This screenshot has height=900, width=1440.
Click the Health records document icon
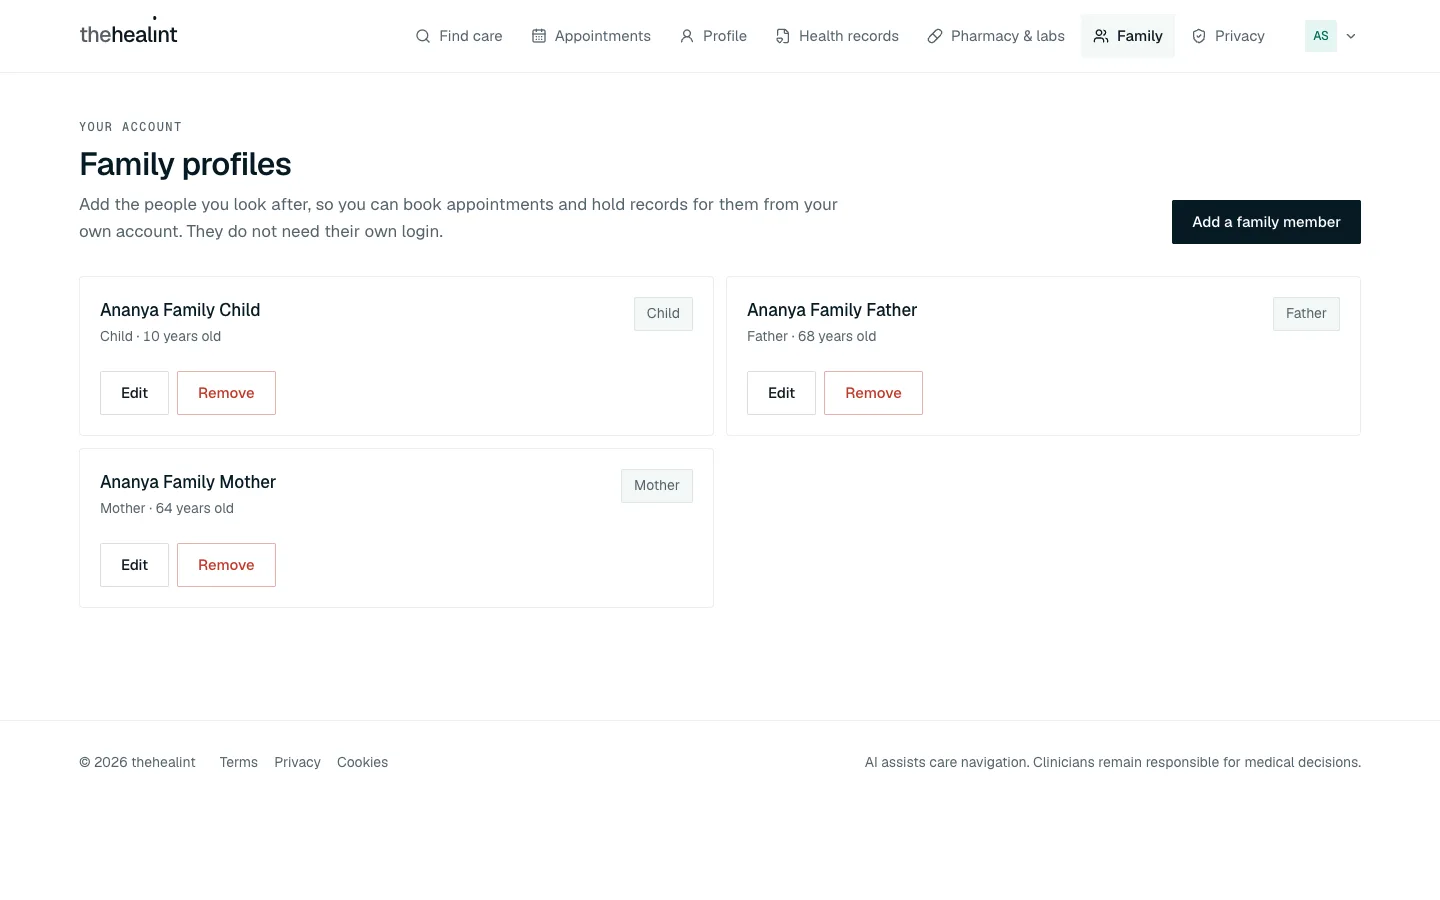tap(783, 36)
